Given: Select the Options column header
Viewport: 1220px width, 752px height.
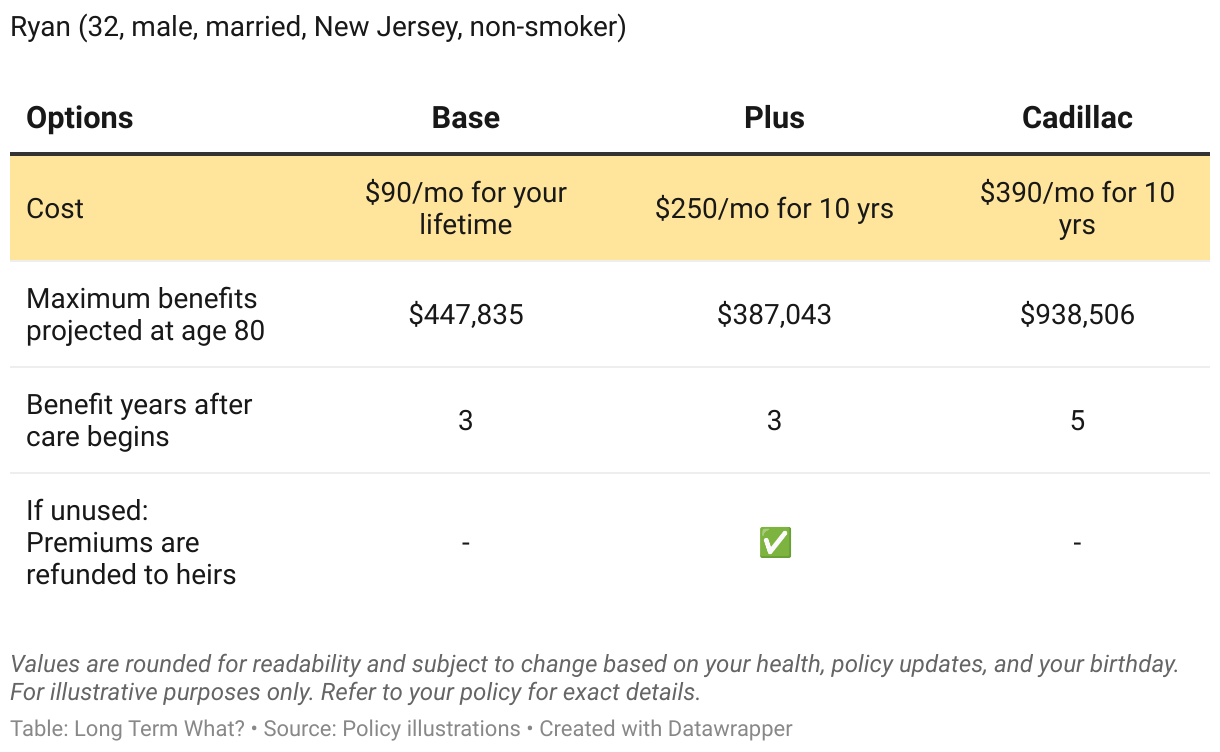Looking at the screenshot, I should 80,118.
